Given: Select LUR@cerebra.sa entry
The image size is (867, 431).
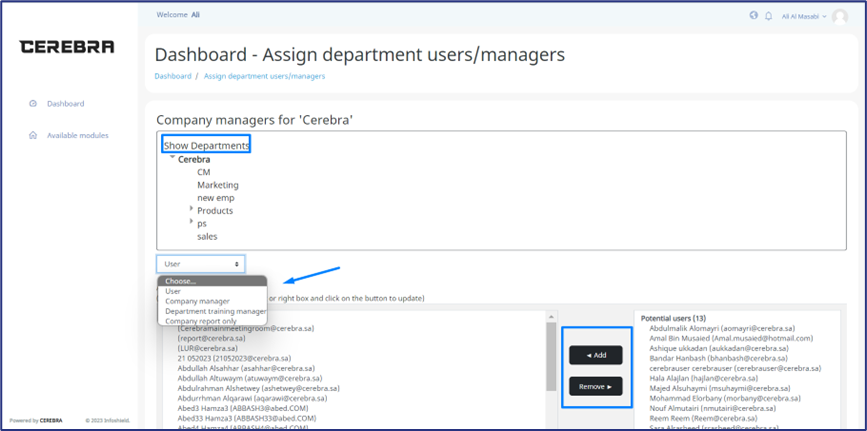Looking at the screenshot, I should (207, 349).
